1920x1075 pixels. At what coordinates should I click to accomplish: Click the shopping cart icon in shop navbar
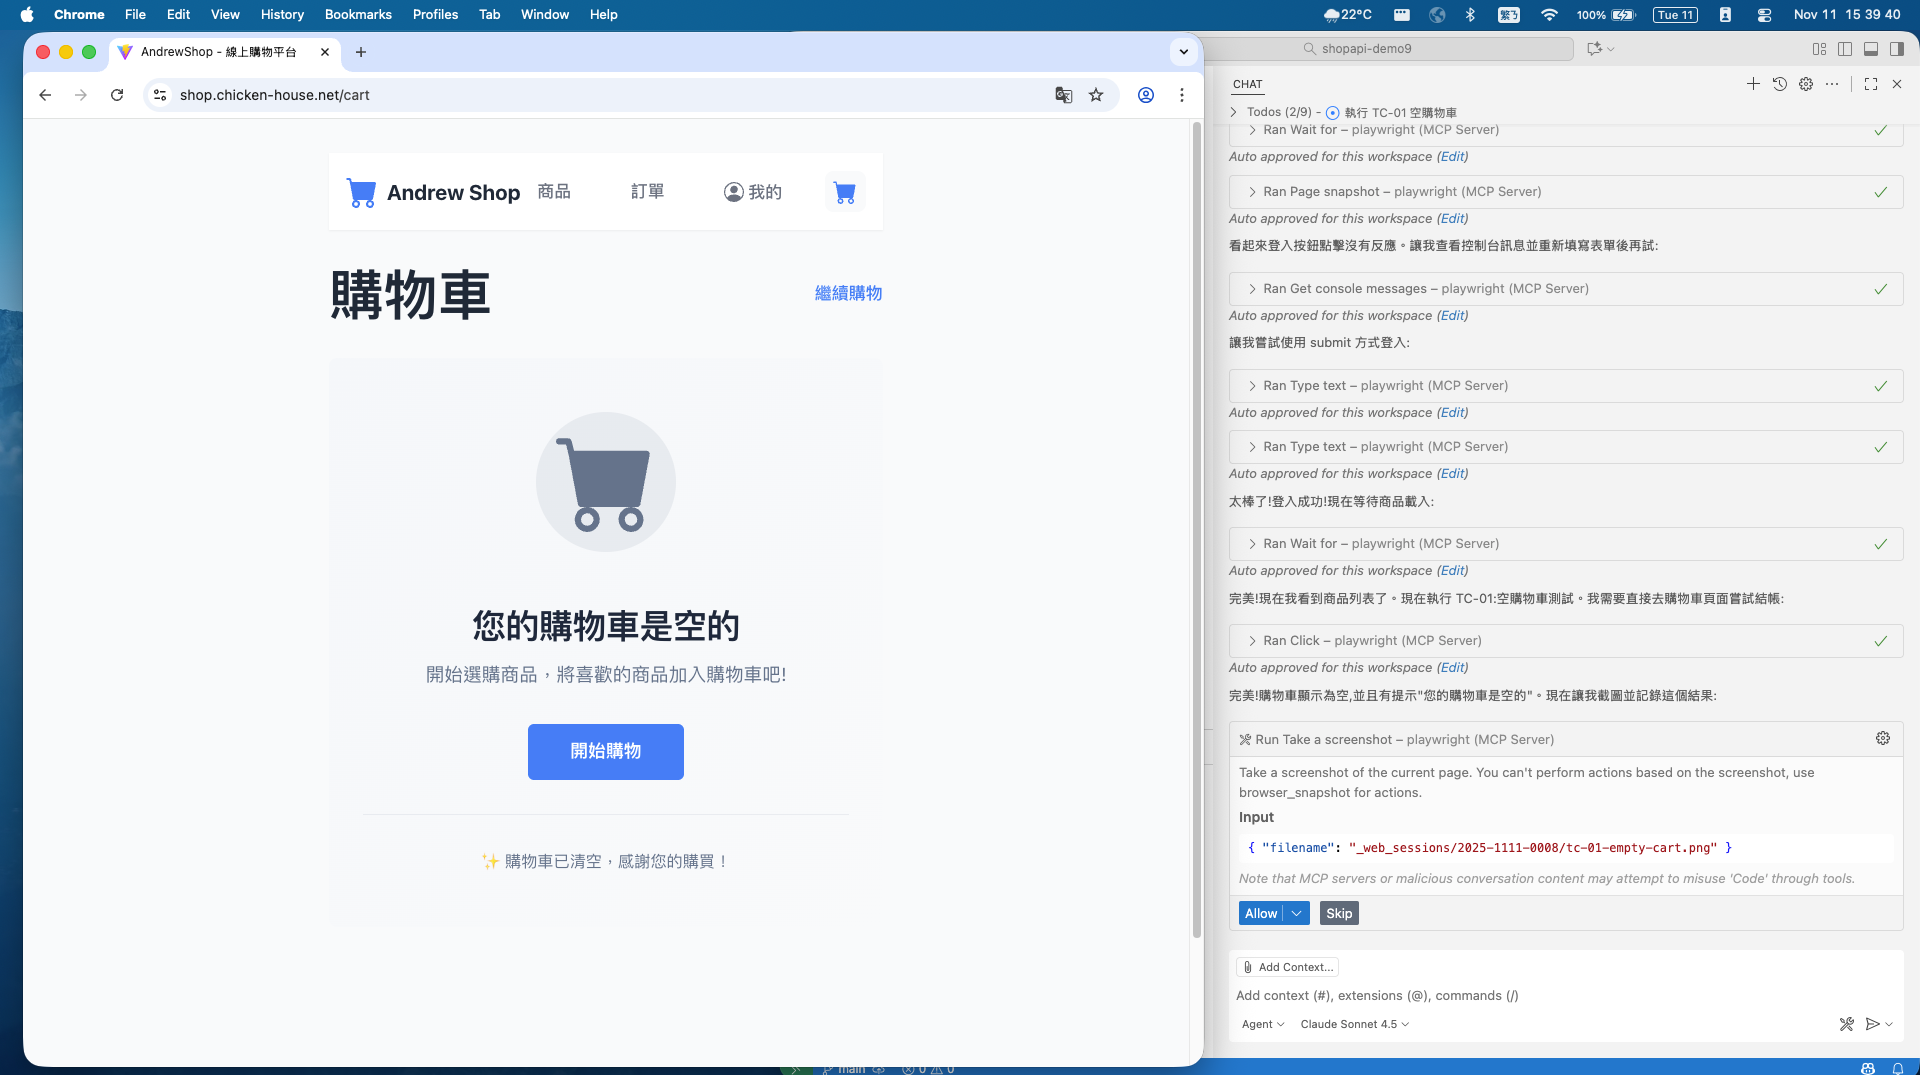(x=844, y=192)
